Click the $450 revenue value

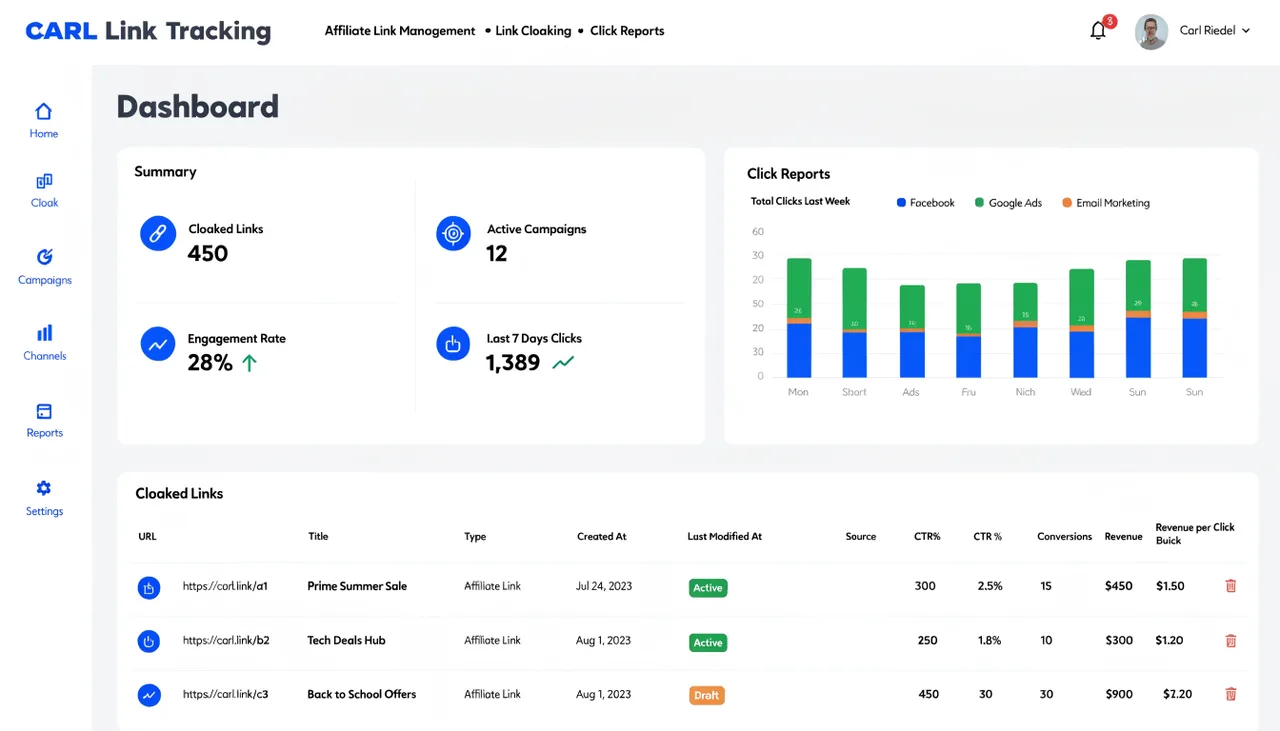coord(1119,586)
